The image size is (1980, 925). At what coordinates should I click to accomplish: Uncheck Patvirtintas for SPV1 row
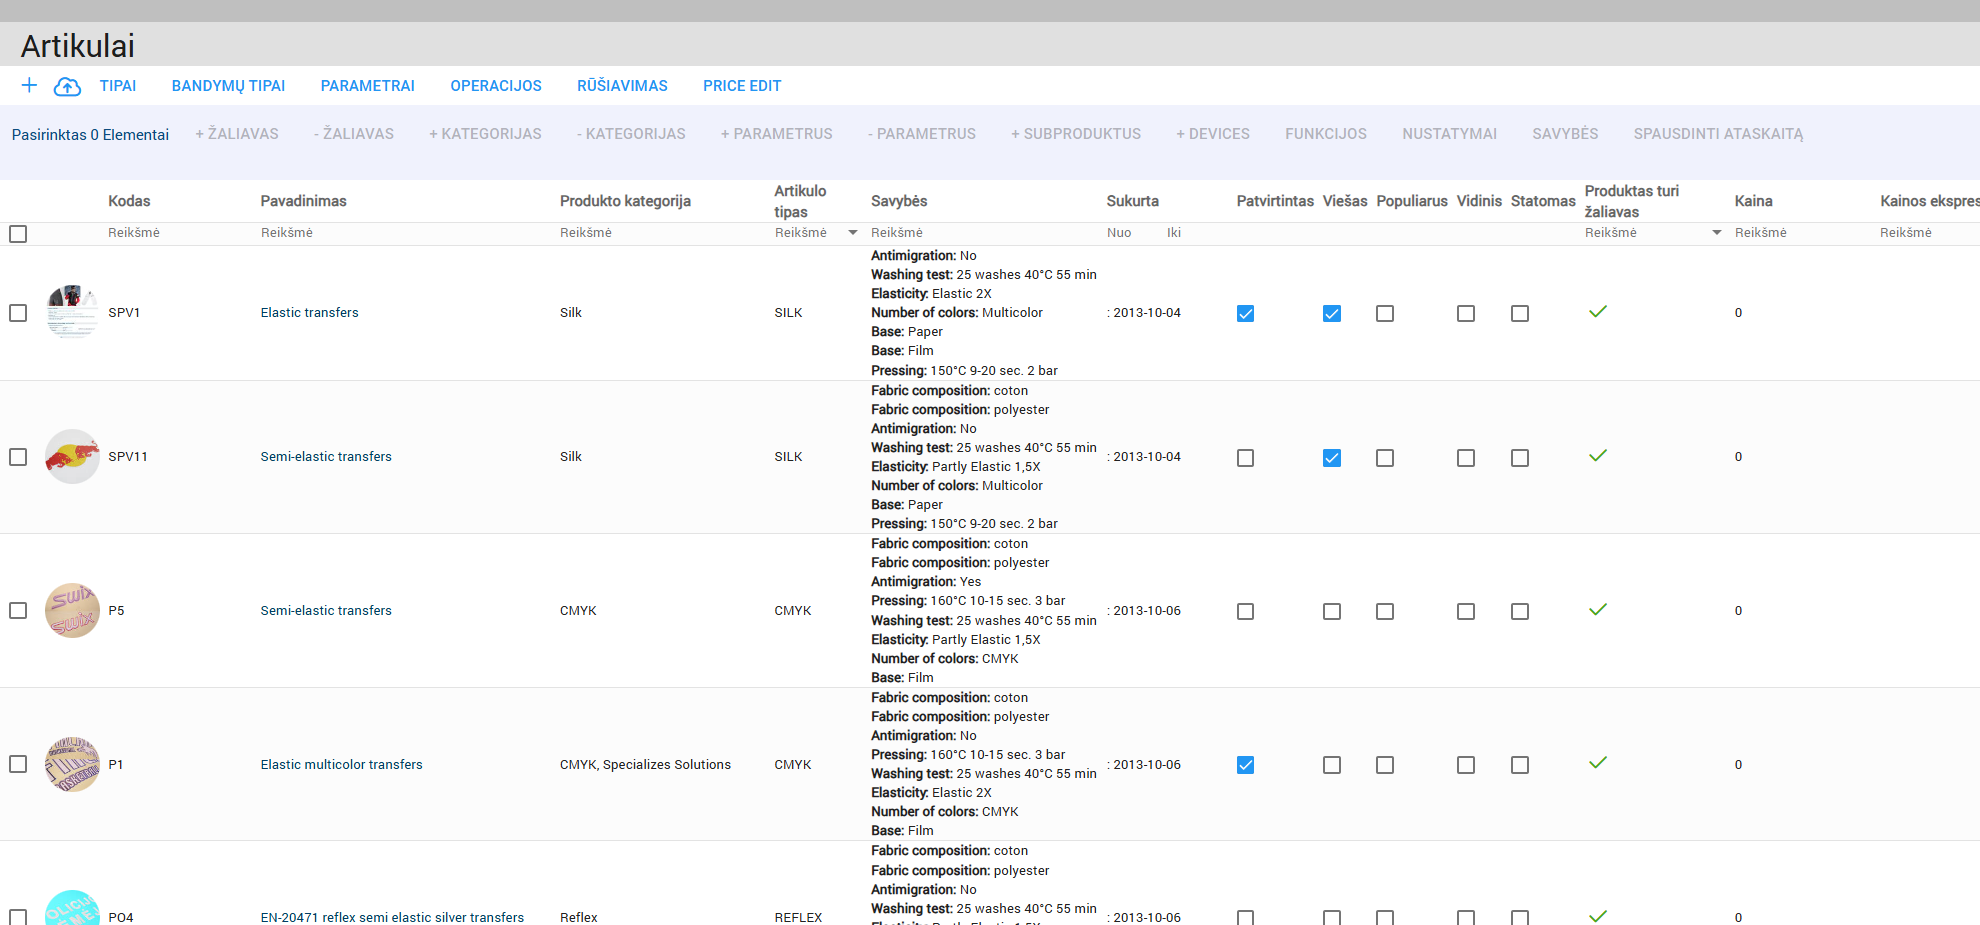point(1245,314)
